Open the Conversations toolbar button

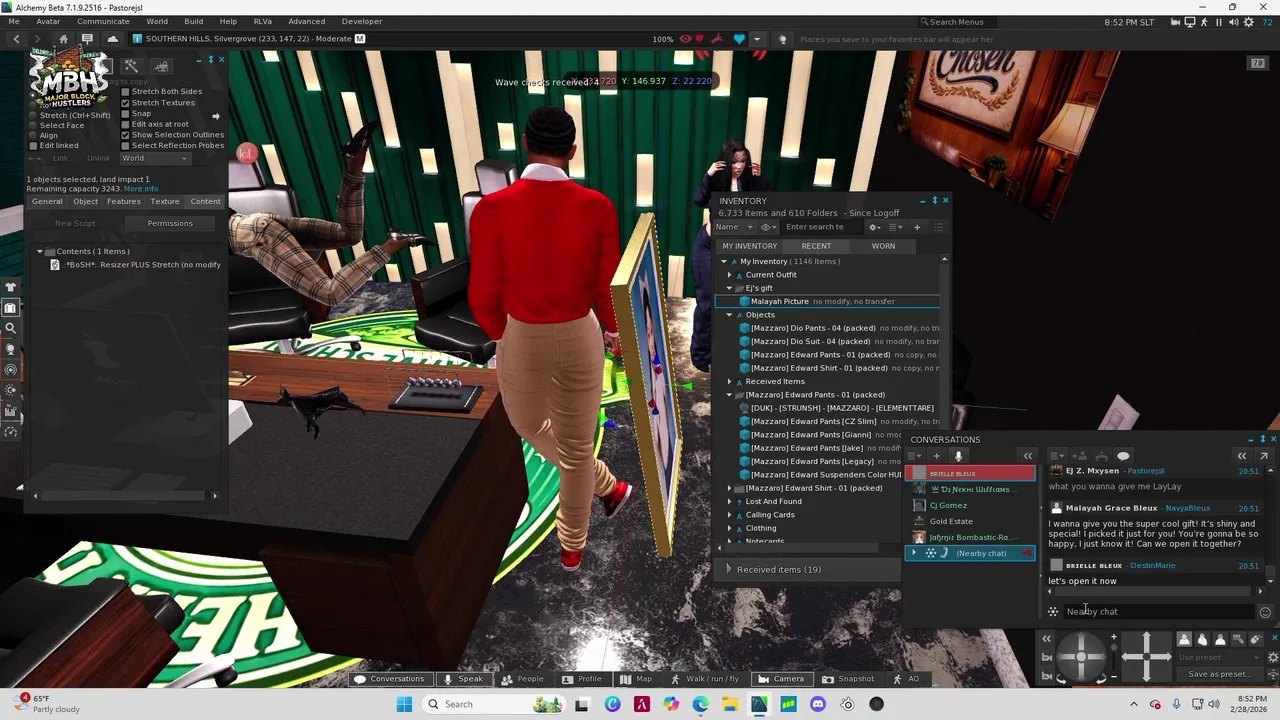pos(389,679)
